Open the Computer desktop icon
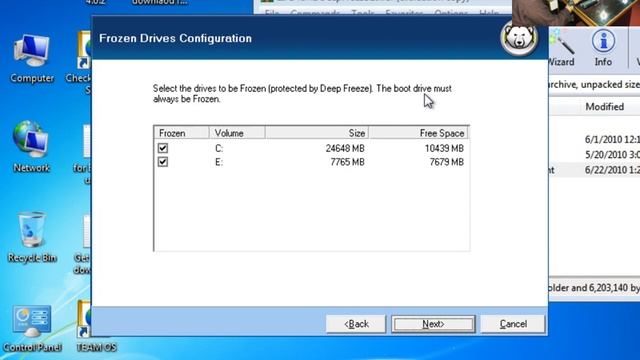Viewport: 640px width, 360px height. coord(32,58)
